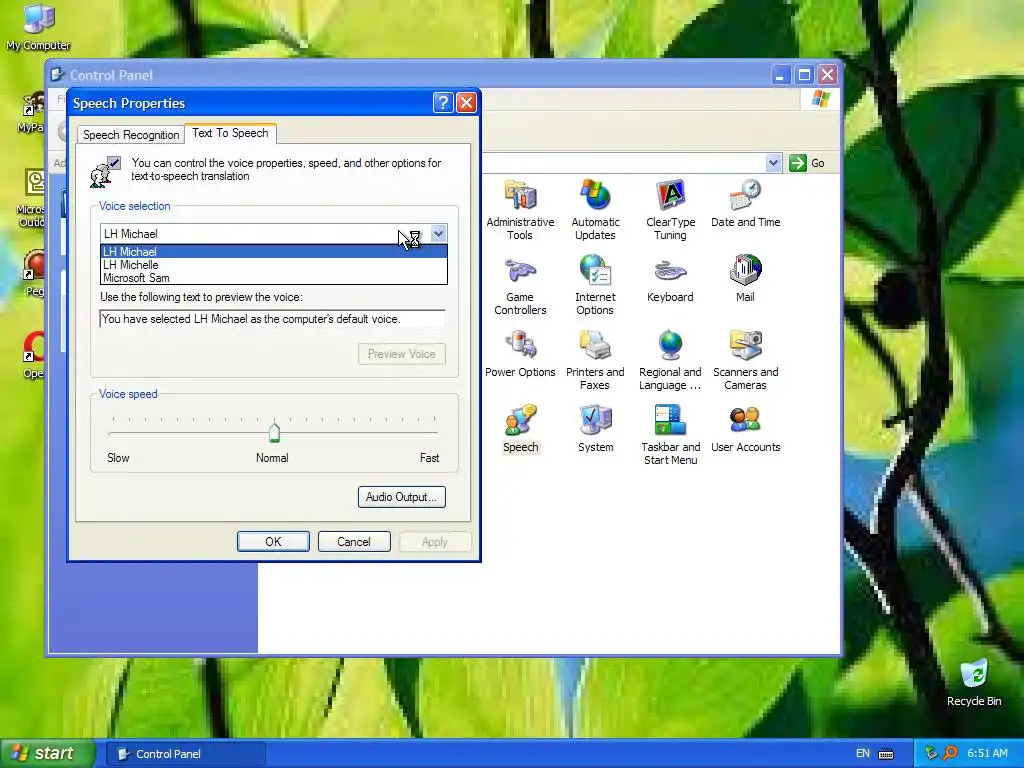Open Administrative Tools icon
The height and width of the screenshot is (768, 1024).
(520, 210)
